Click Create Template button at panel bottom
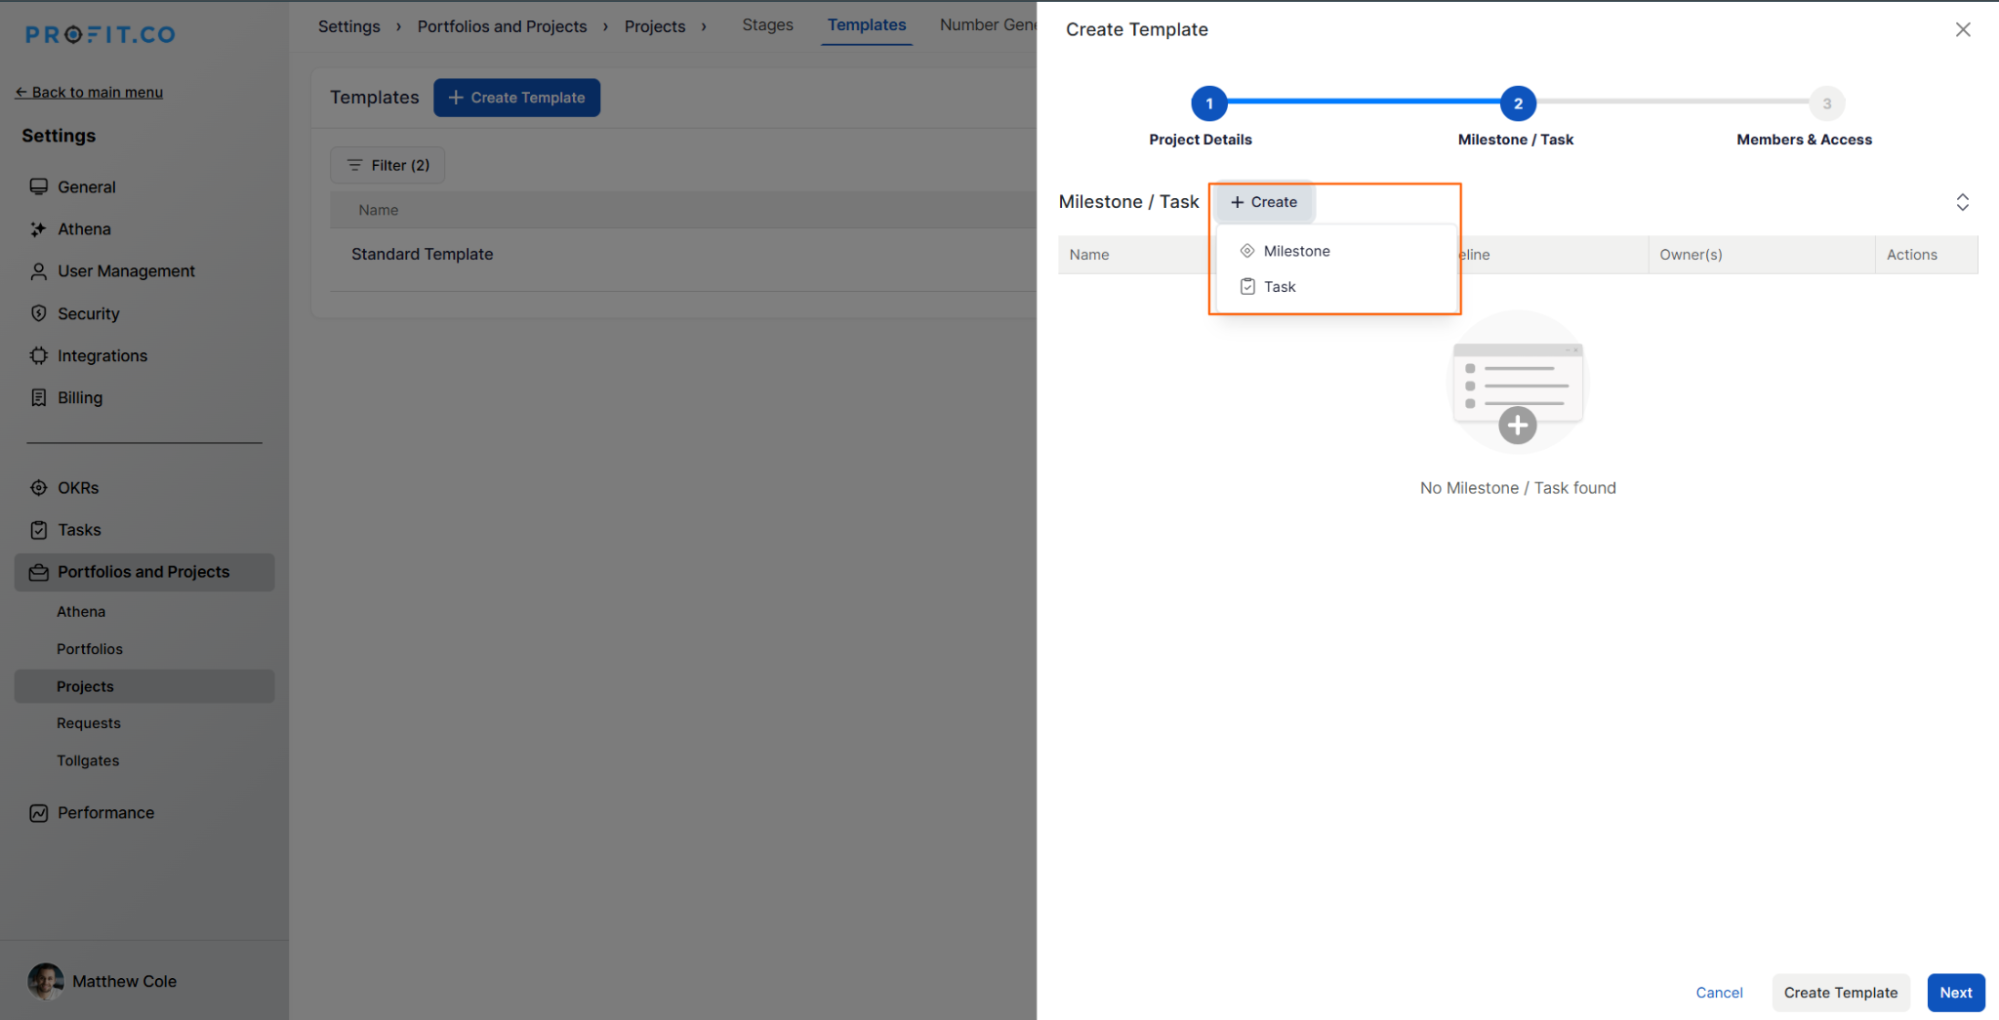1999x1020 pixels. point(1840,992)
